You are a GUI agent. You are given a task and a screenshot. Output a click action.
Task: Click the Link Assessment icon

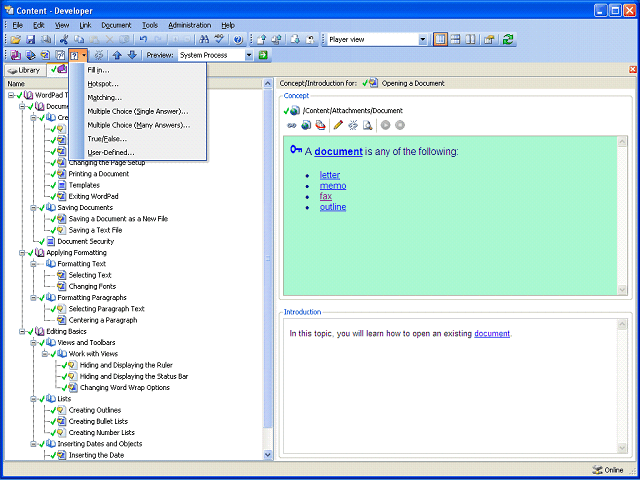coord(60,55)
